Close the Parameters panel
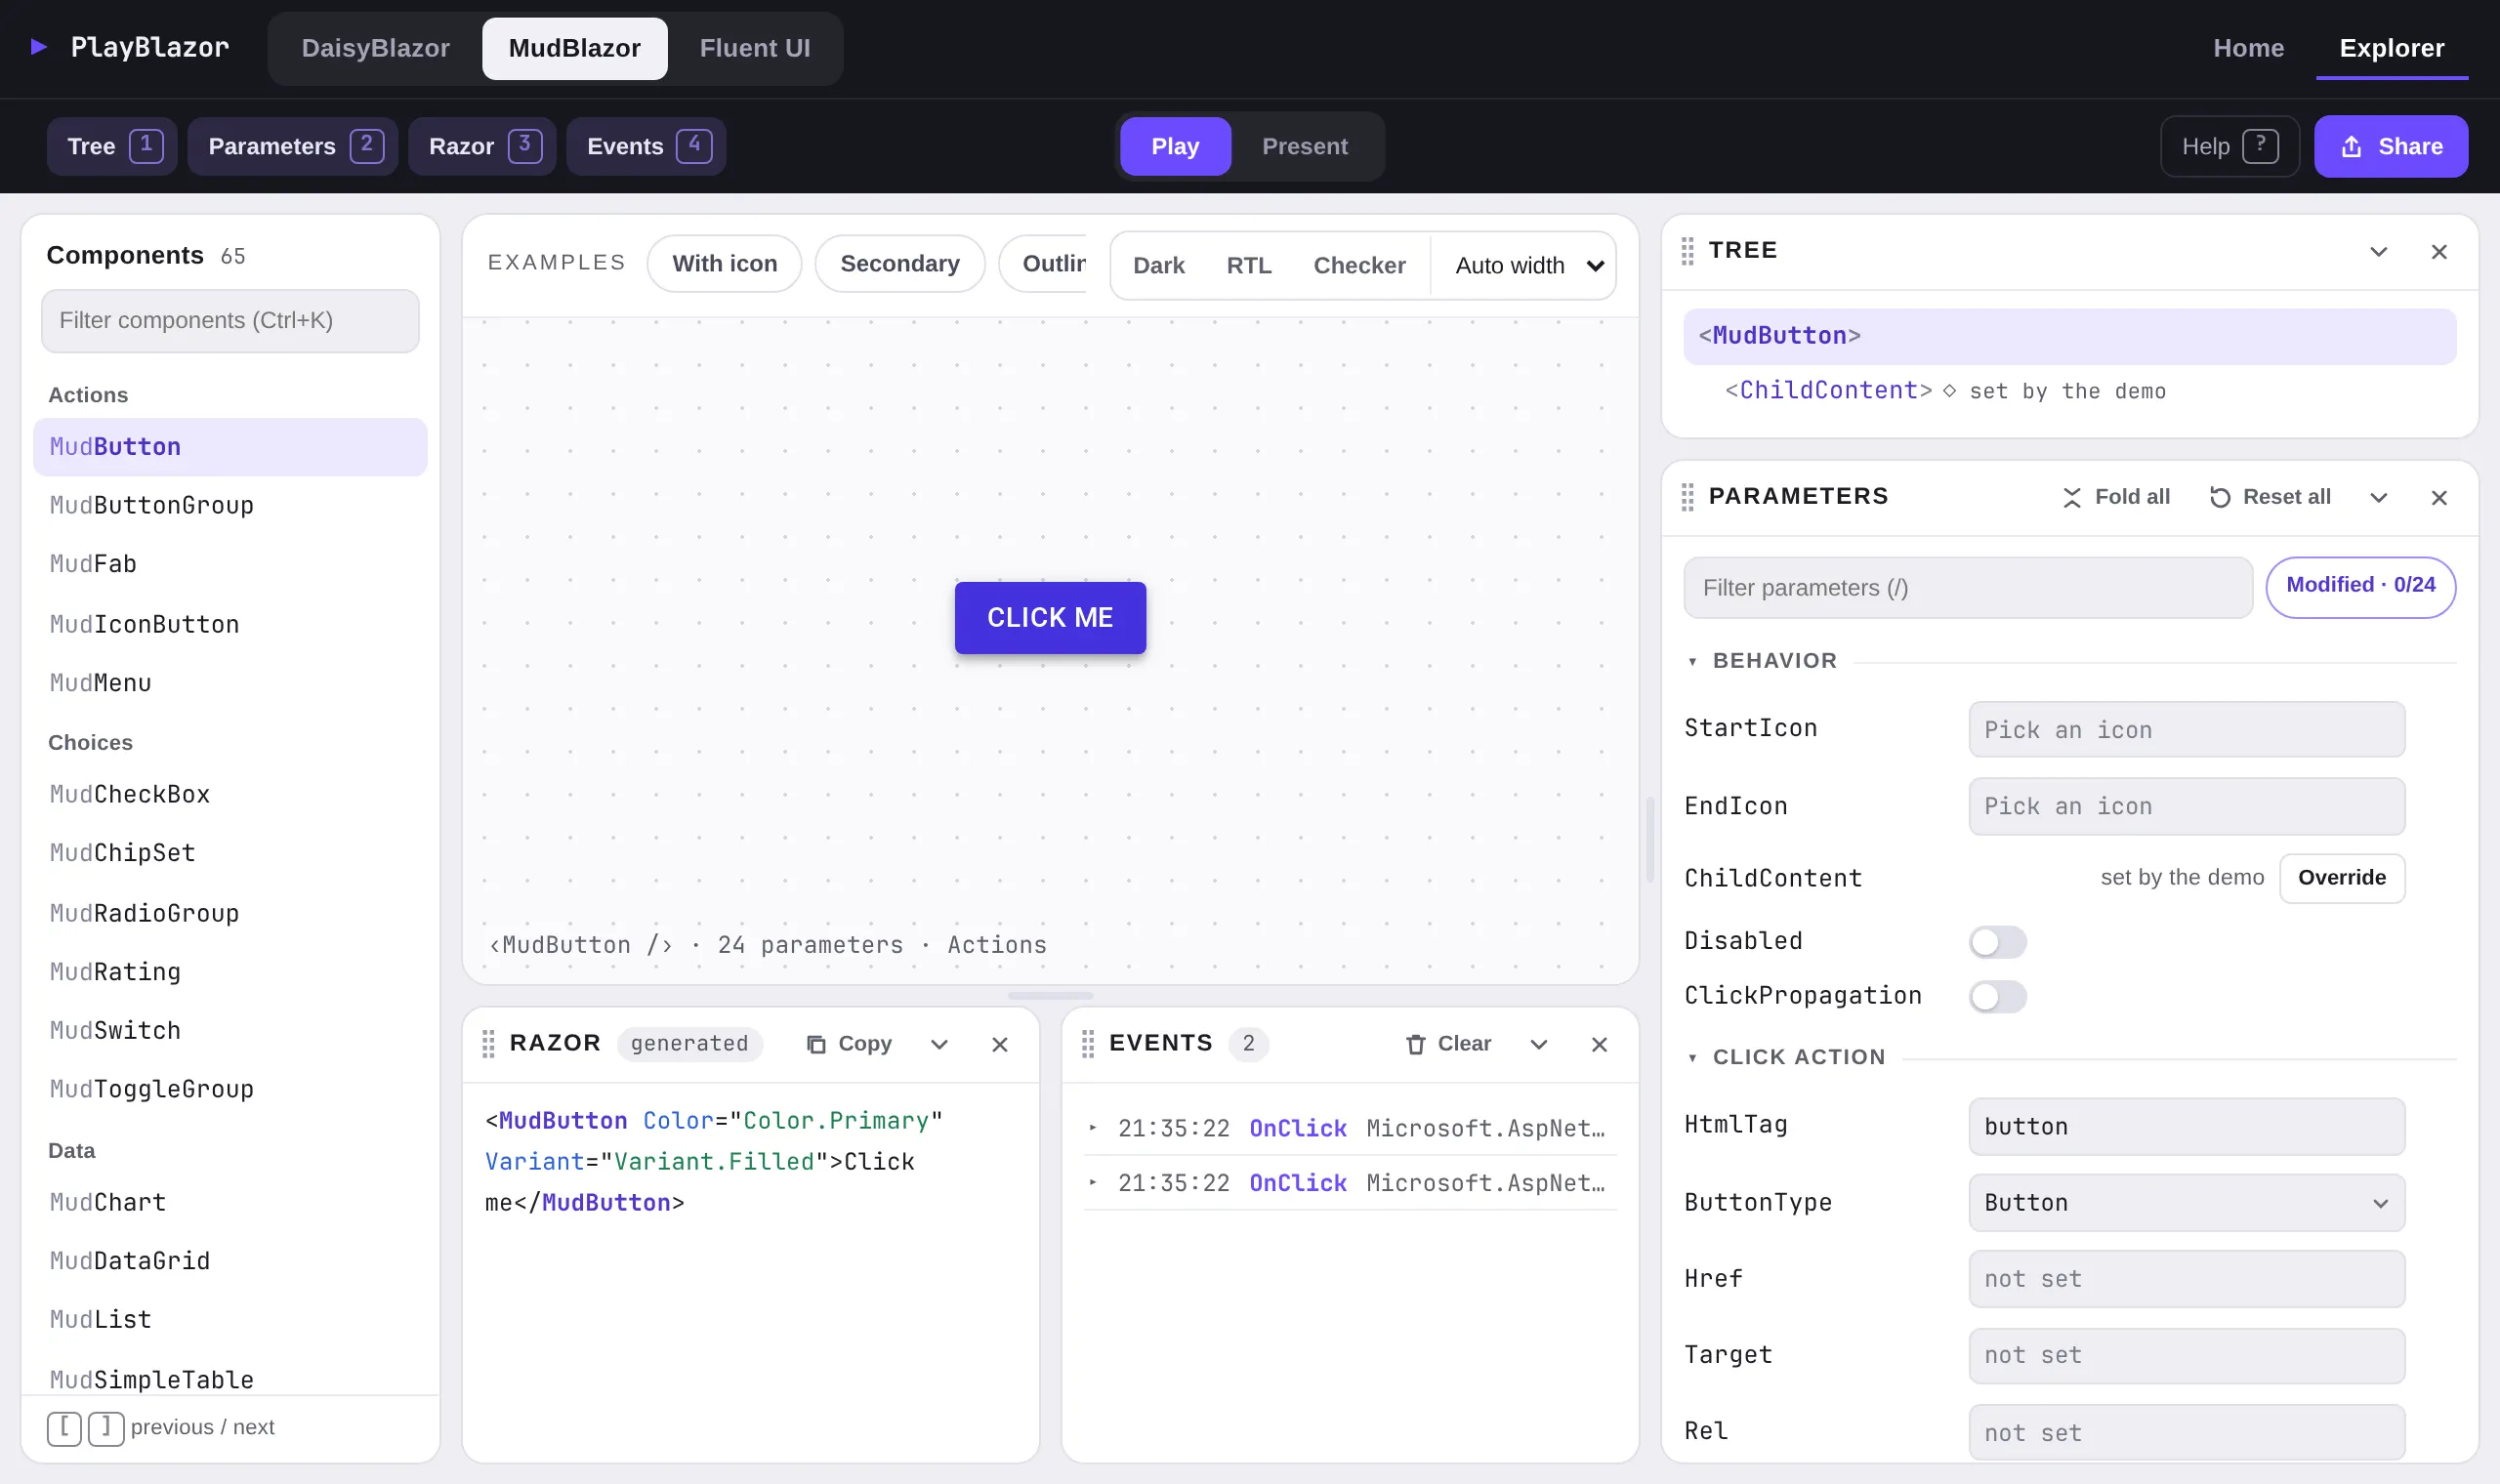Image resolution: width=2500 pixels, height=1484 pixels. point(2439,498)
